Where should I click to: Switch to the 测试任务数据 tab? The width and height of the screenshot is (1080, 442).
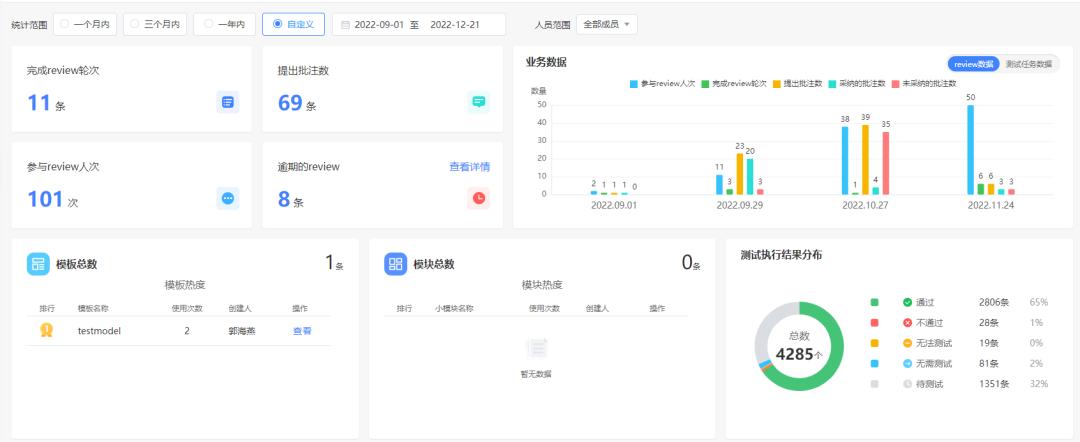click(x=1029, y=64)
